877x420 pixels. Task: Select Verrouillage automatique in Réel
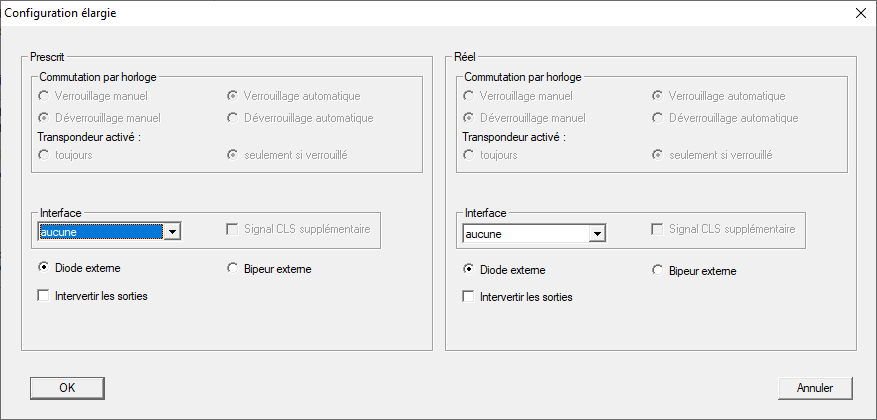coord(658,96)
